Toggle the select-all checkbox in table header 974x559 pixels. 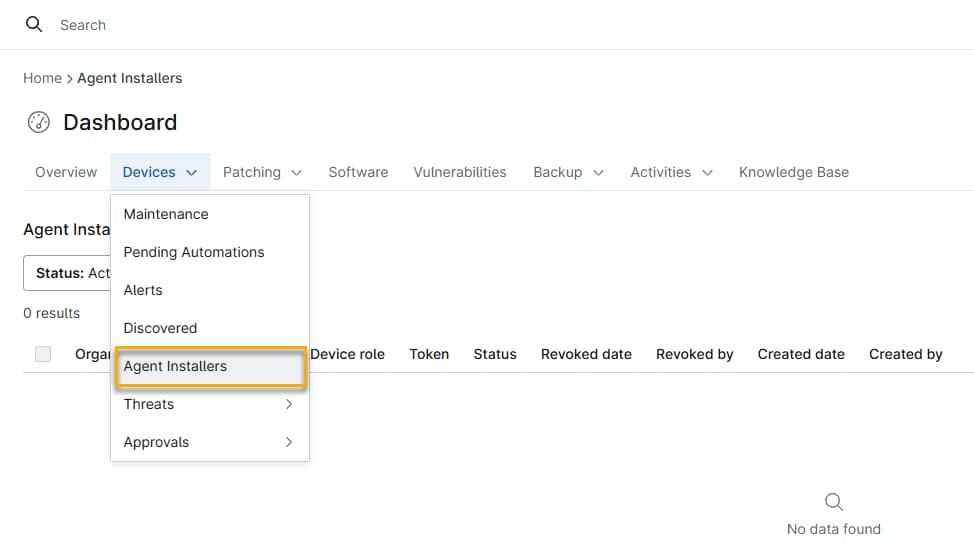point(43,354)
